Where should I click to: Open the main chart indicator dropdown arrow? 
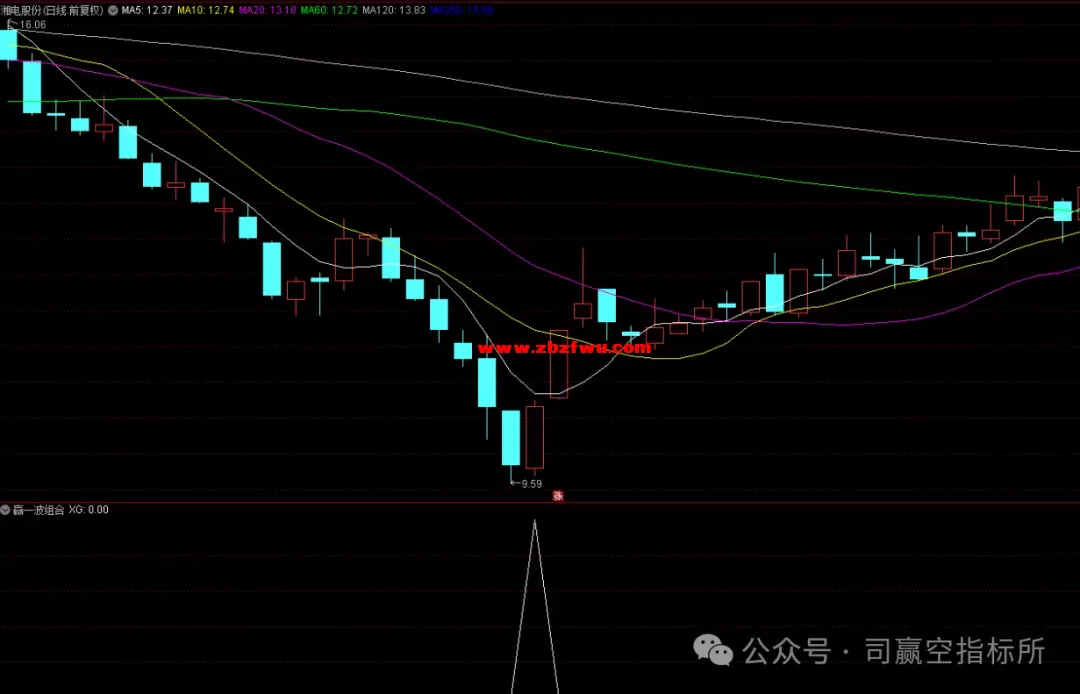(x=113, y=10)
